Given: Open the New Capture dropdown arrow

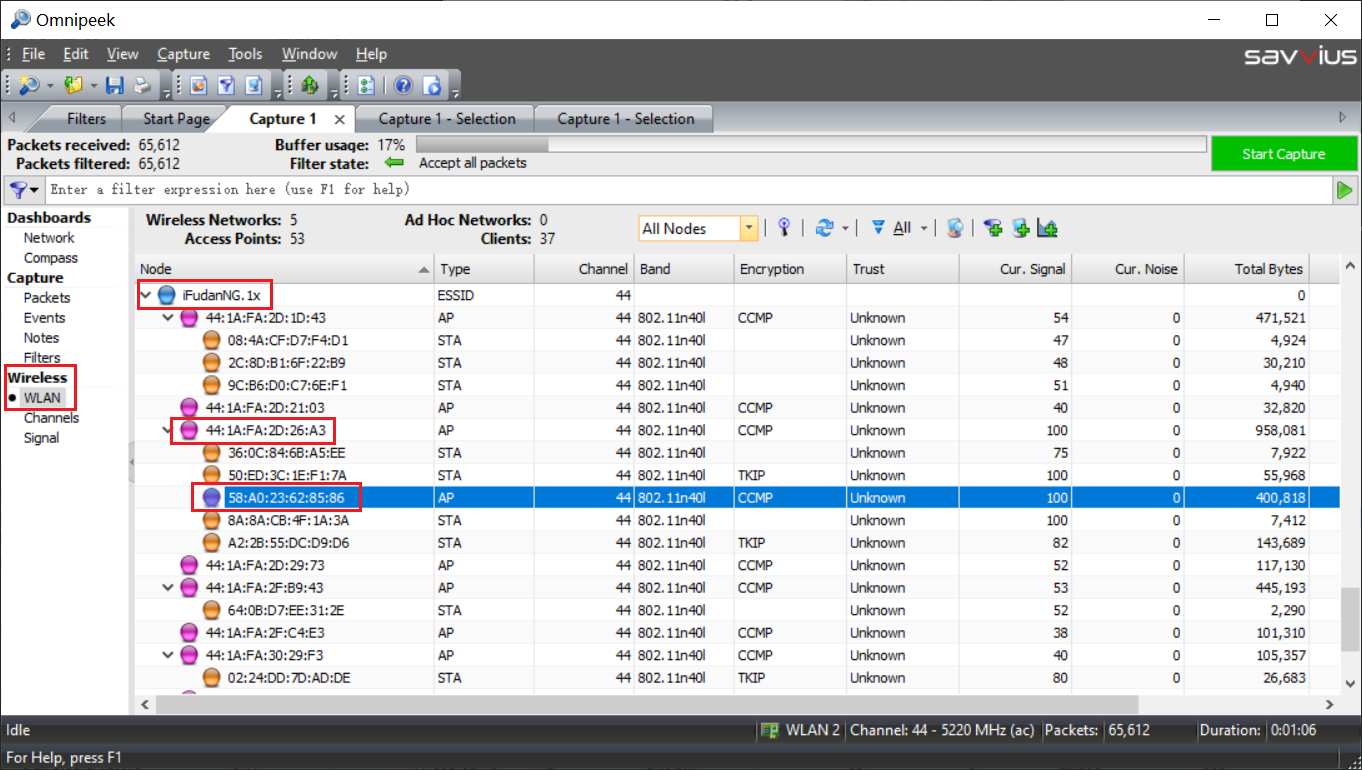Looking at the screenshot, I should [50, 86].
